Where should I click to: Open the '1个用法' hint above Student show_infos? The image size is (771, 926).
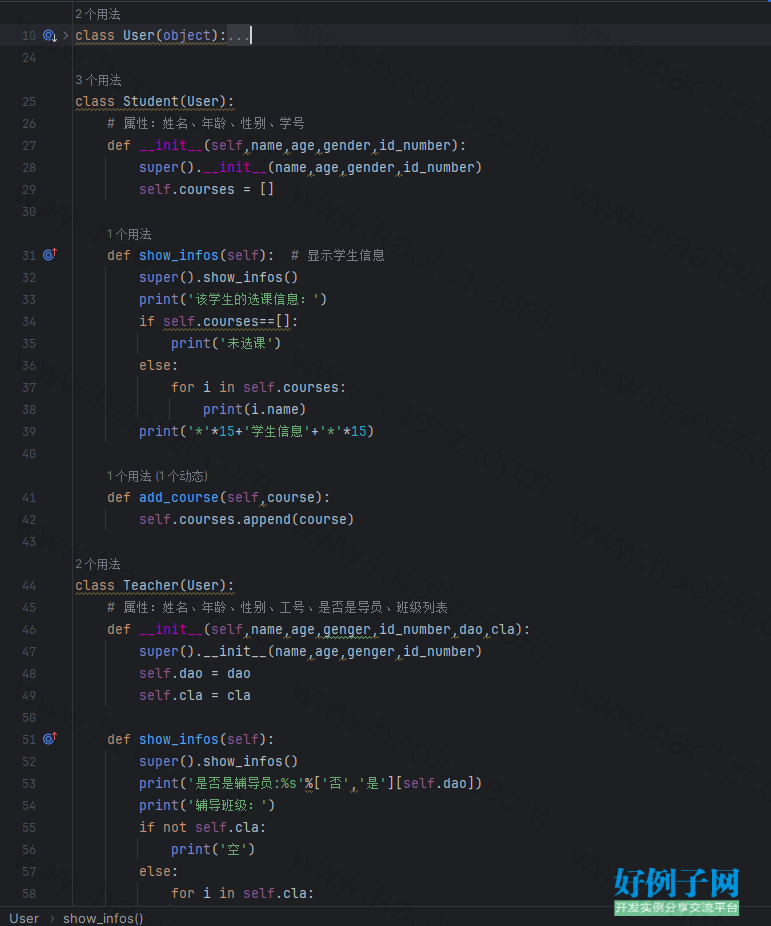(x=129, y=234)
